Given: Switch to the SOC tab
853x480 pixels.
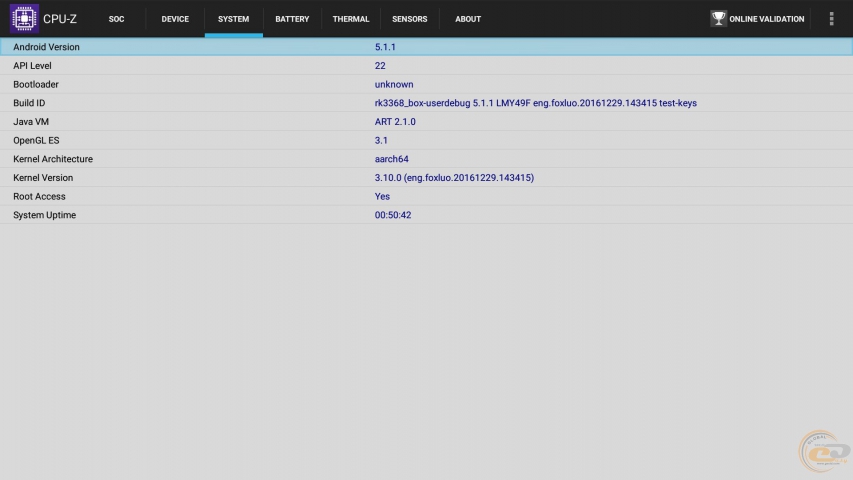Looking at the screenshot, I should [x=116, y=19].
